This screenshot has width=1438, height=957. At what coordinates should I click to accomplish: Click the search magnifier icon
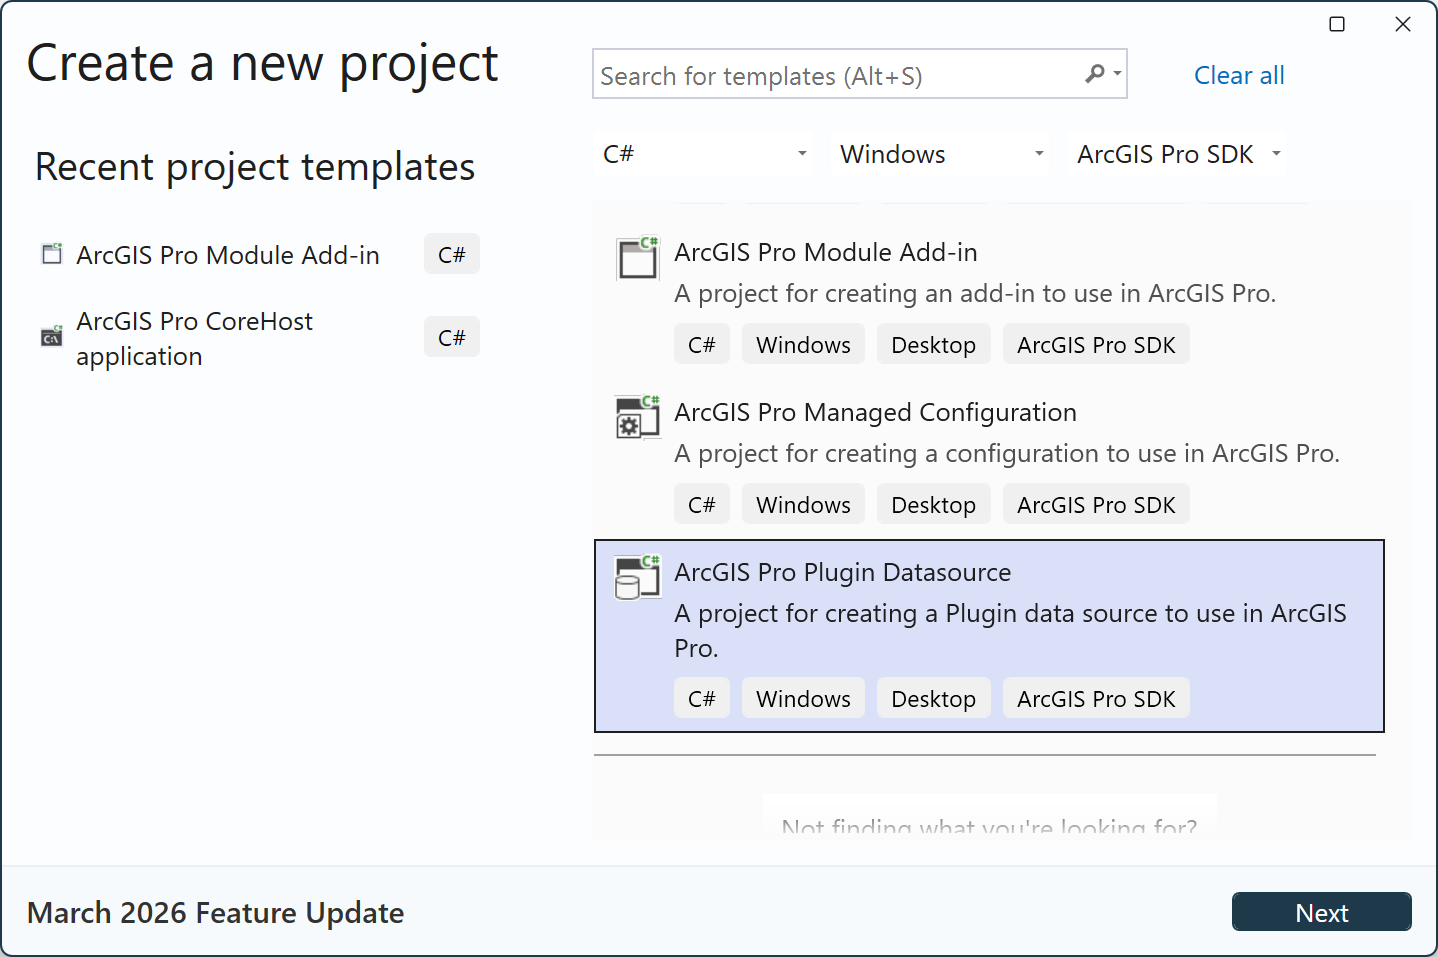point(1096,74)
